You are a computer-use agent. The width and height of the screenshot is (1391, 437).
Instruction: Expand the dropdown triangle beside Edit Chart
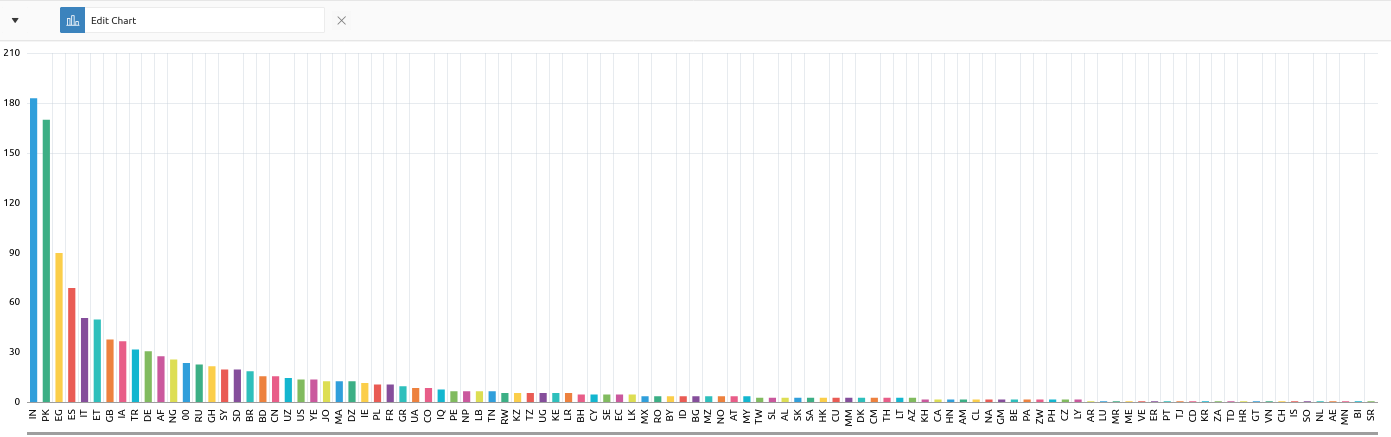click(15, 20)
